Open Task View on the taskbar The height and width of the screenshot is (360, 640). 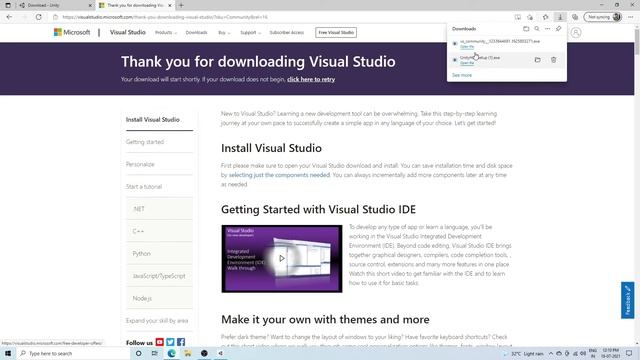click(154, 353)
